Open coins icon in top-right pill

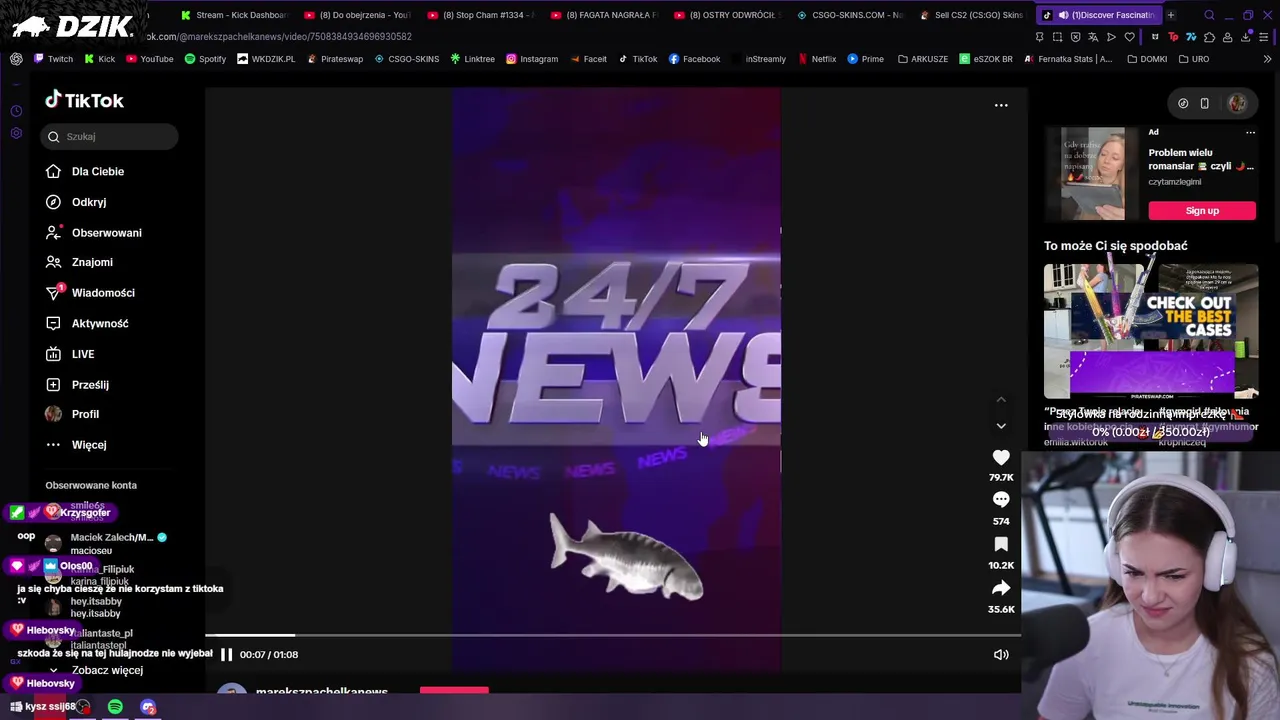tap(1183, 103)
